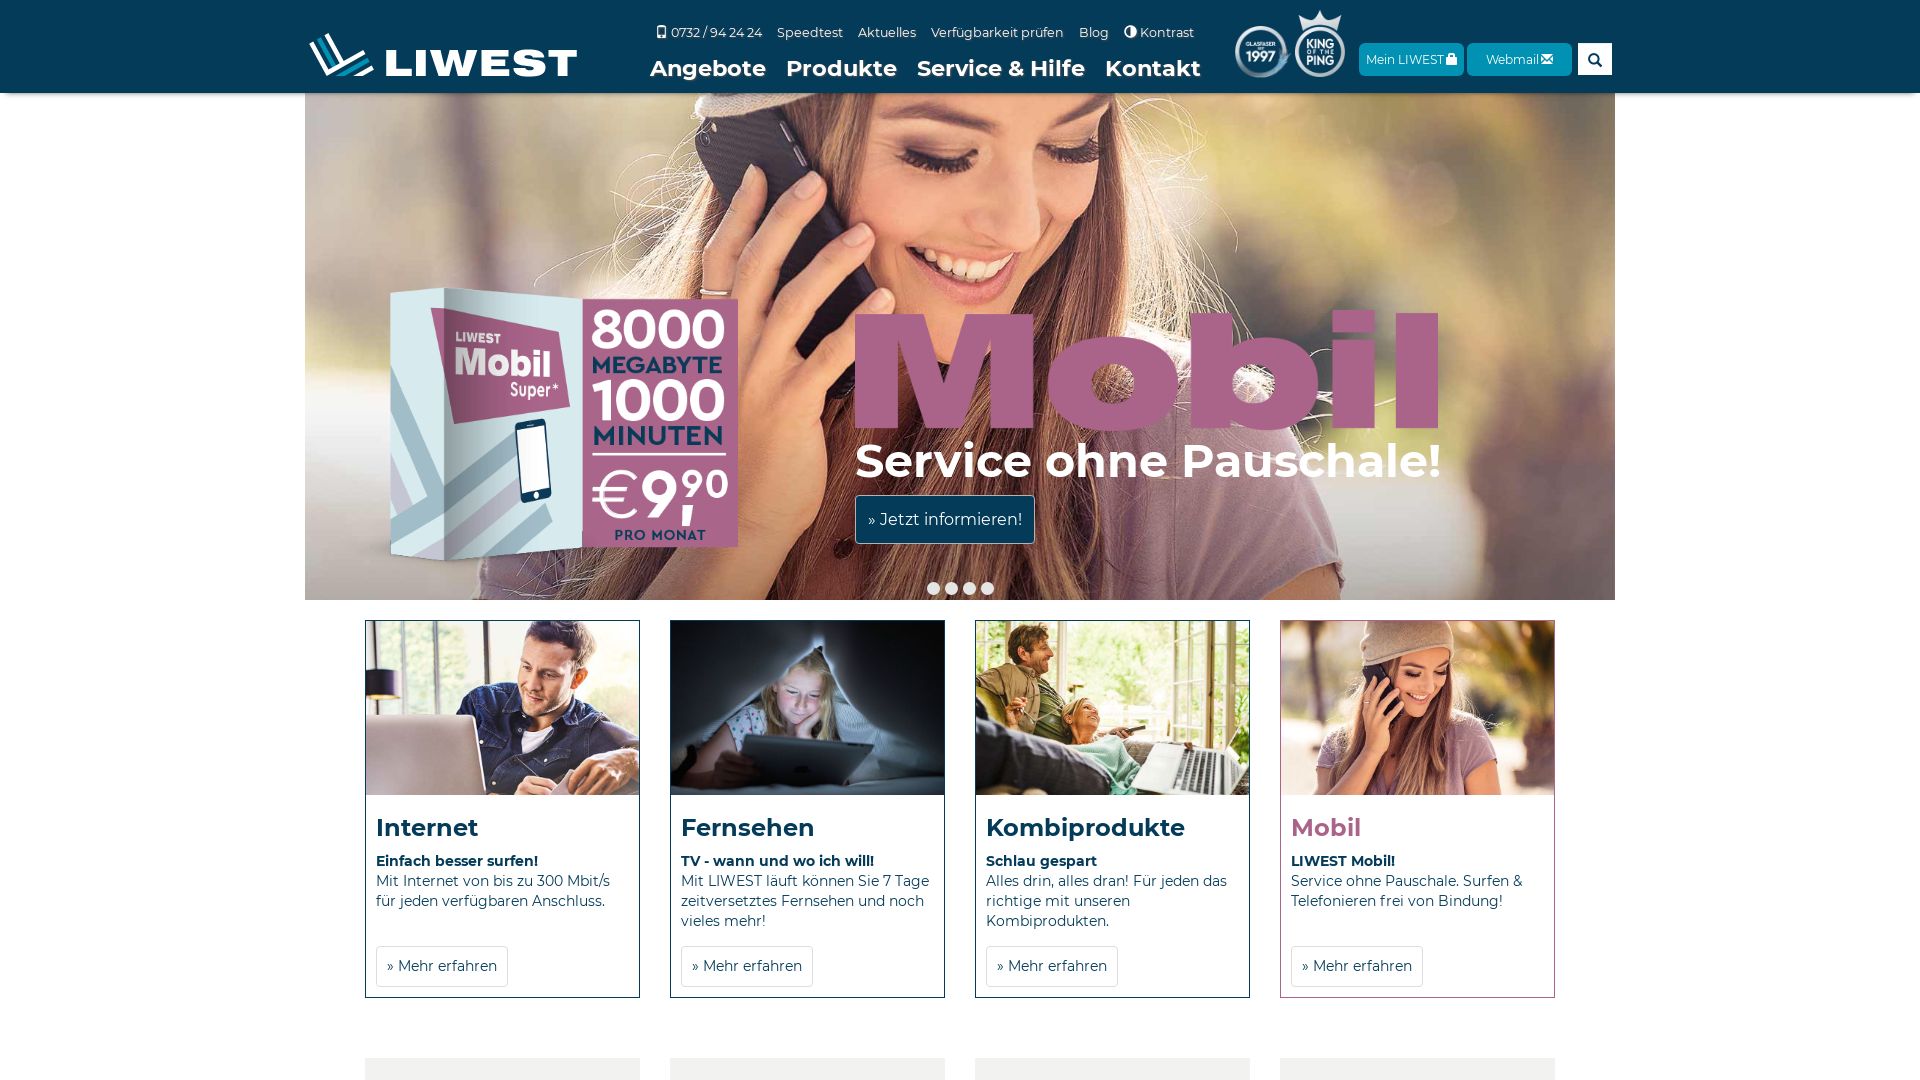Select the last carousel slide dot
Screen dimensions: 1920x1080
tap(987, 589)
